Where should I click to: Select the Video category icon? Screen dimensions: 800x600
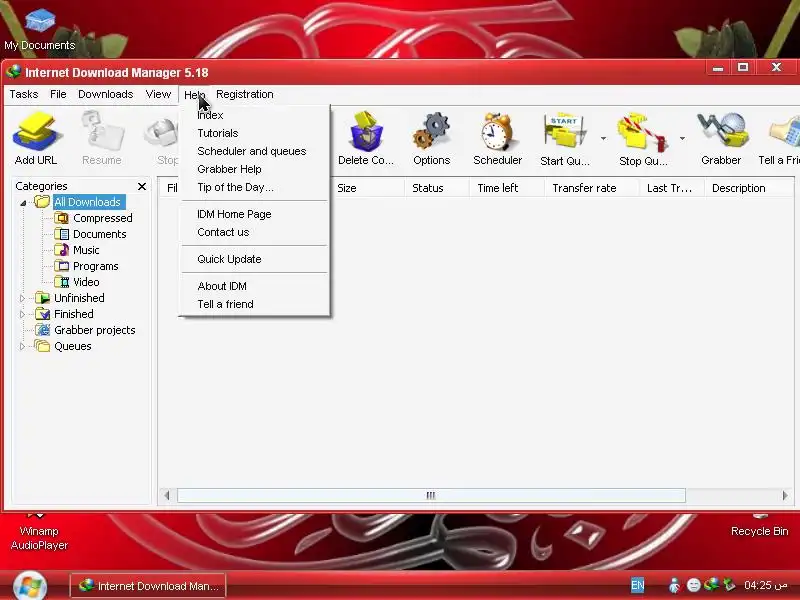click(x=62, y=282)
